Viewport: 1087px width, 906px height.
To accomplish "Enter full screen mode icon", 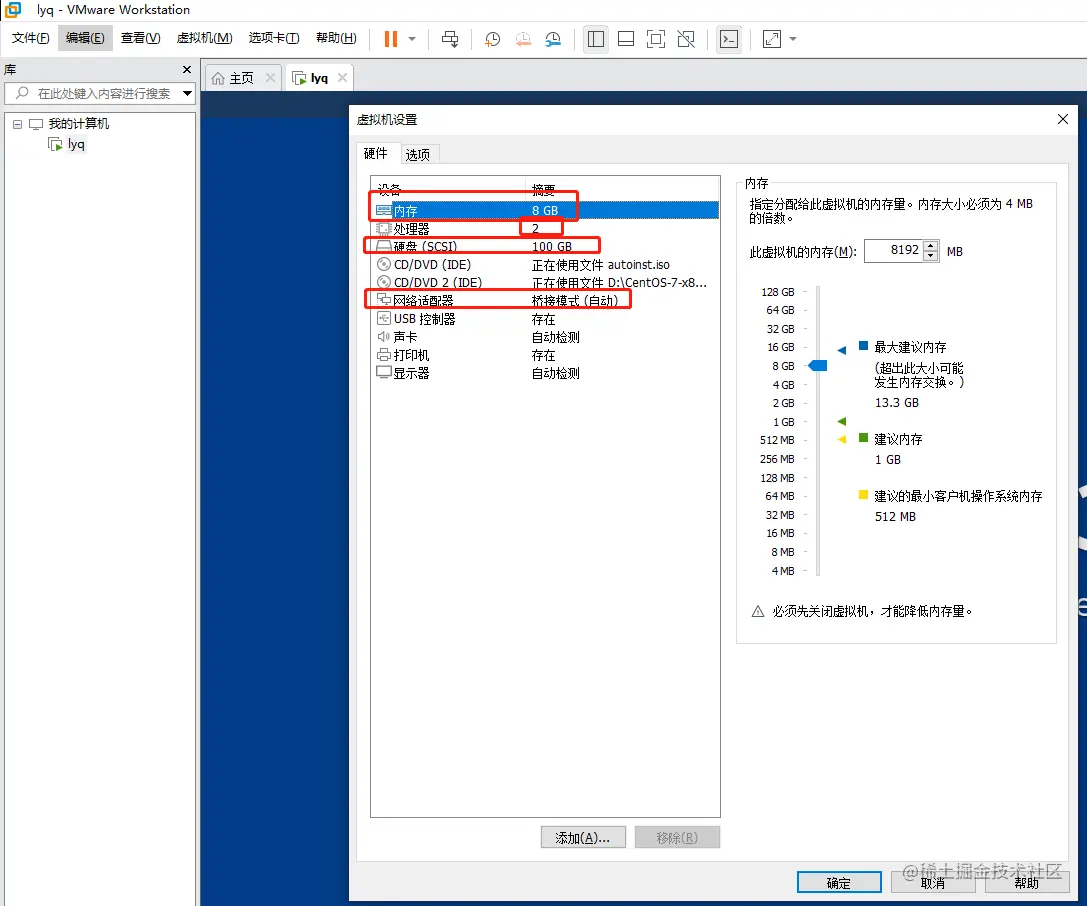I will pyautogui.click(x=656, y=39).
